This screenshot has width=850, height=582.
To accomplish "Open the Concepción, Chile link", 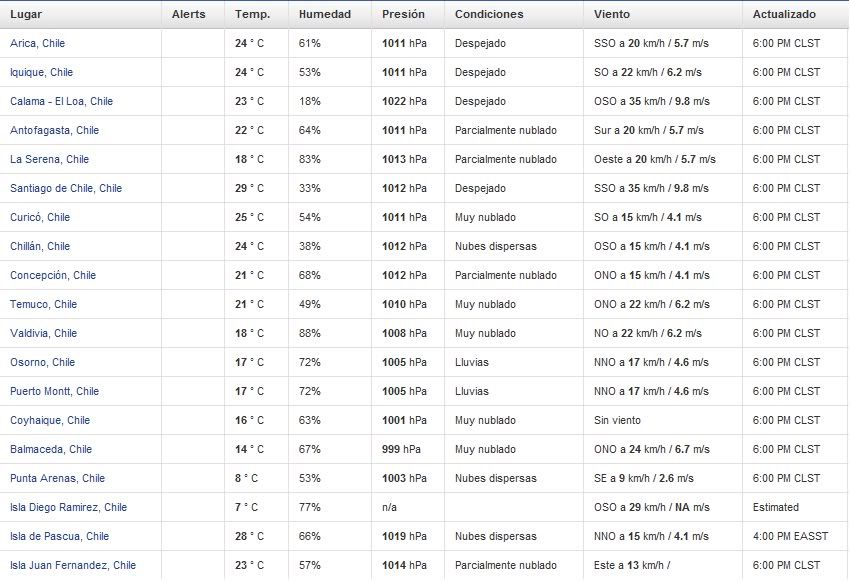I will click(53, 275).
